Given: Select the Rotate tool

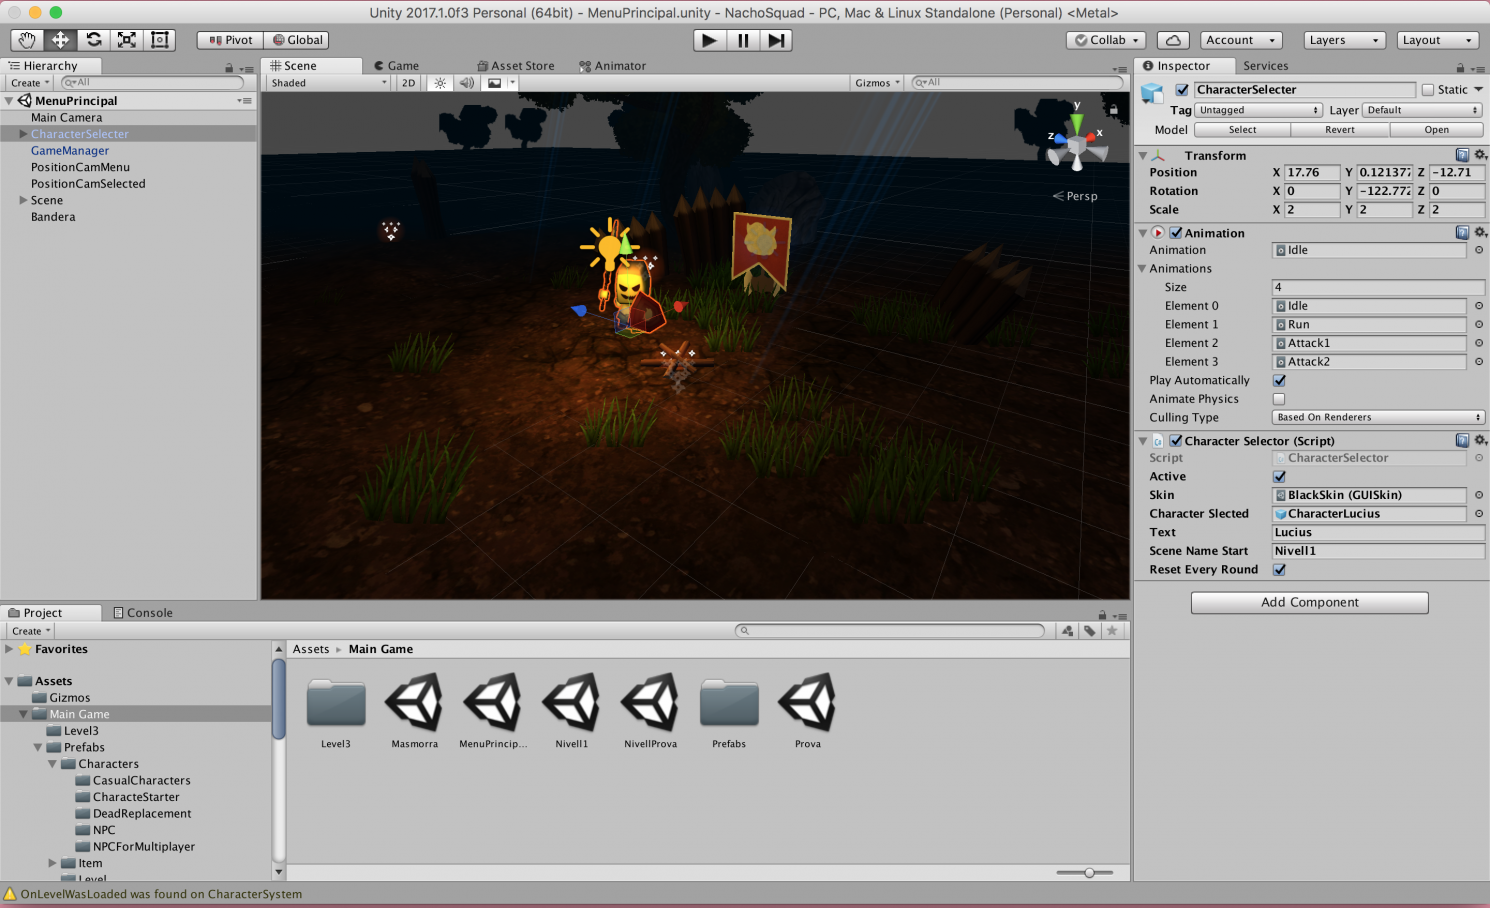Looking at the screenshot, I should [x=94, y=40].
